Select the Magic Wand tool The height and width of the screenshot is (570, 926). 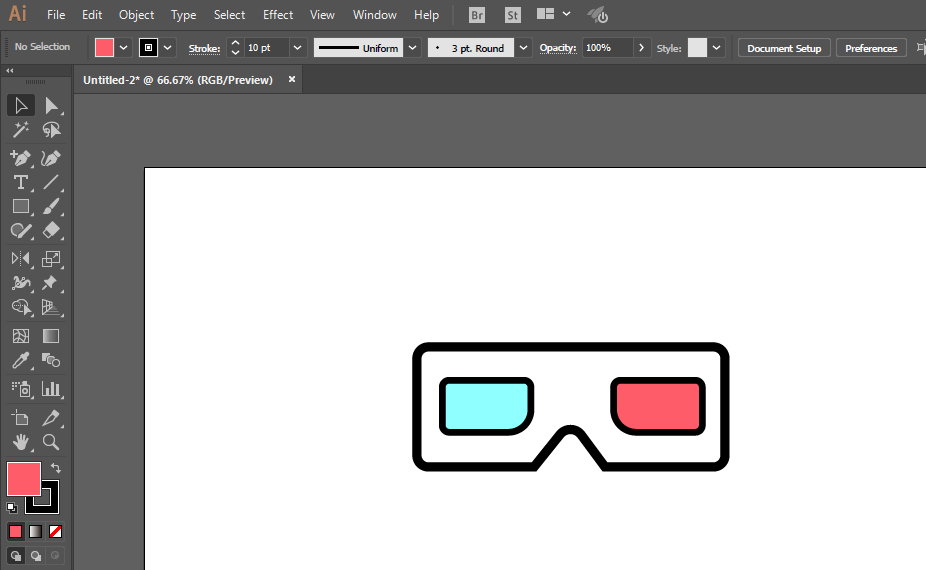click(x=20, y=131)
